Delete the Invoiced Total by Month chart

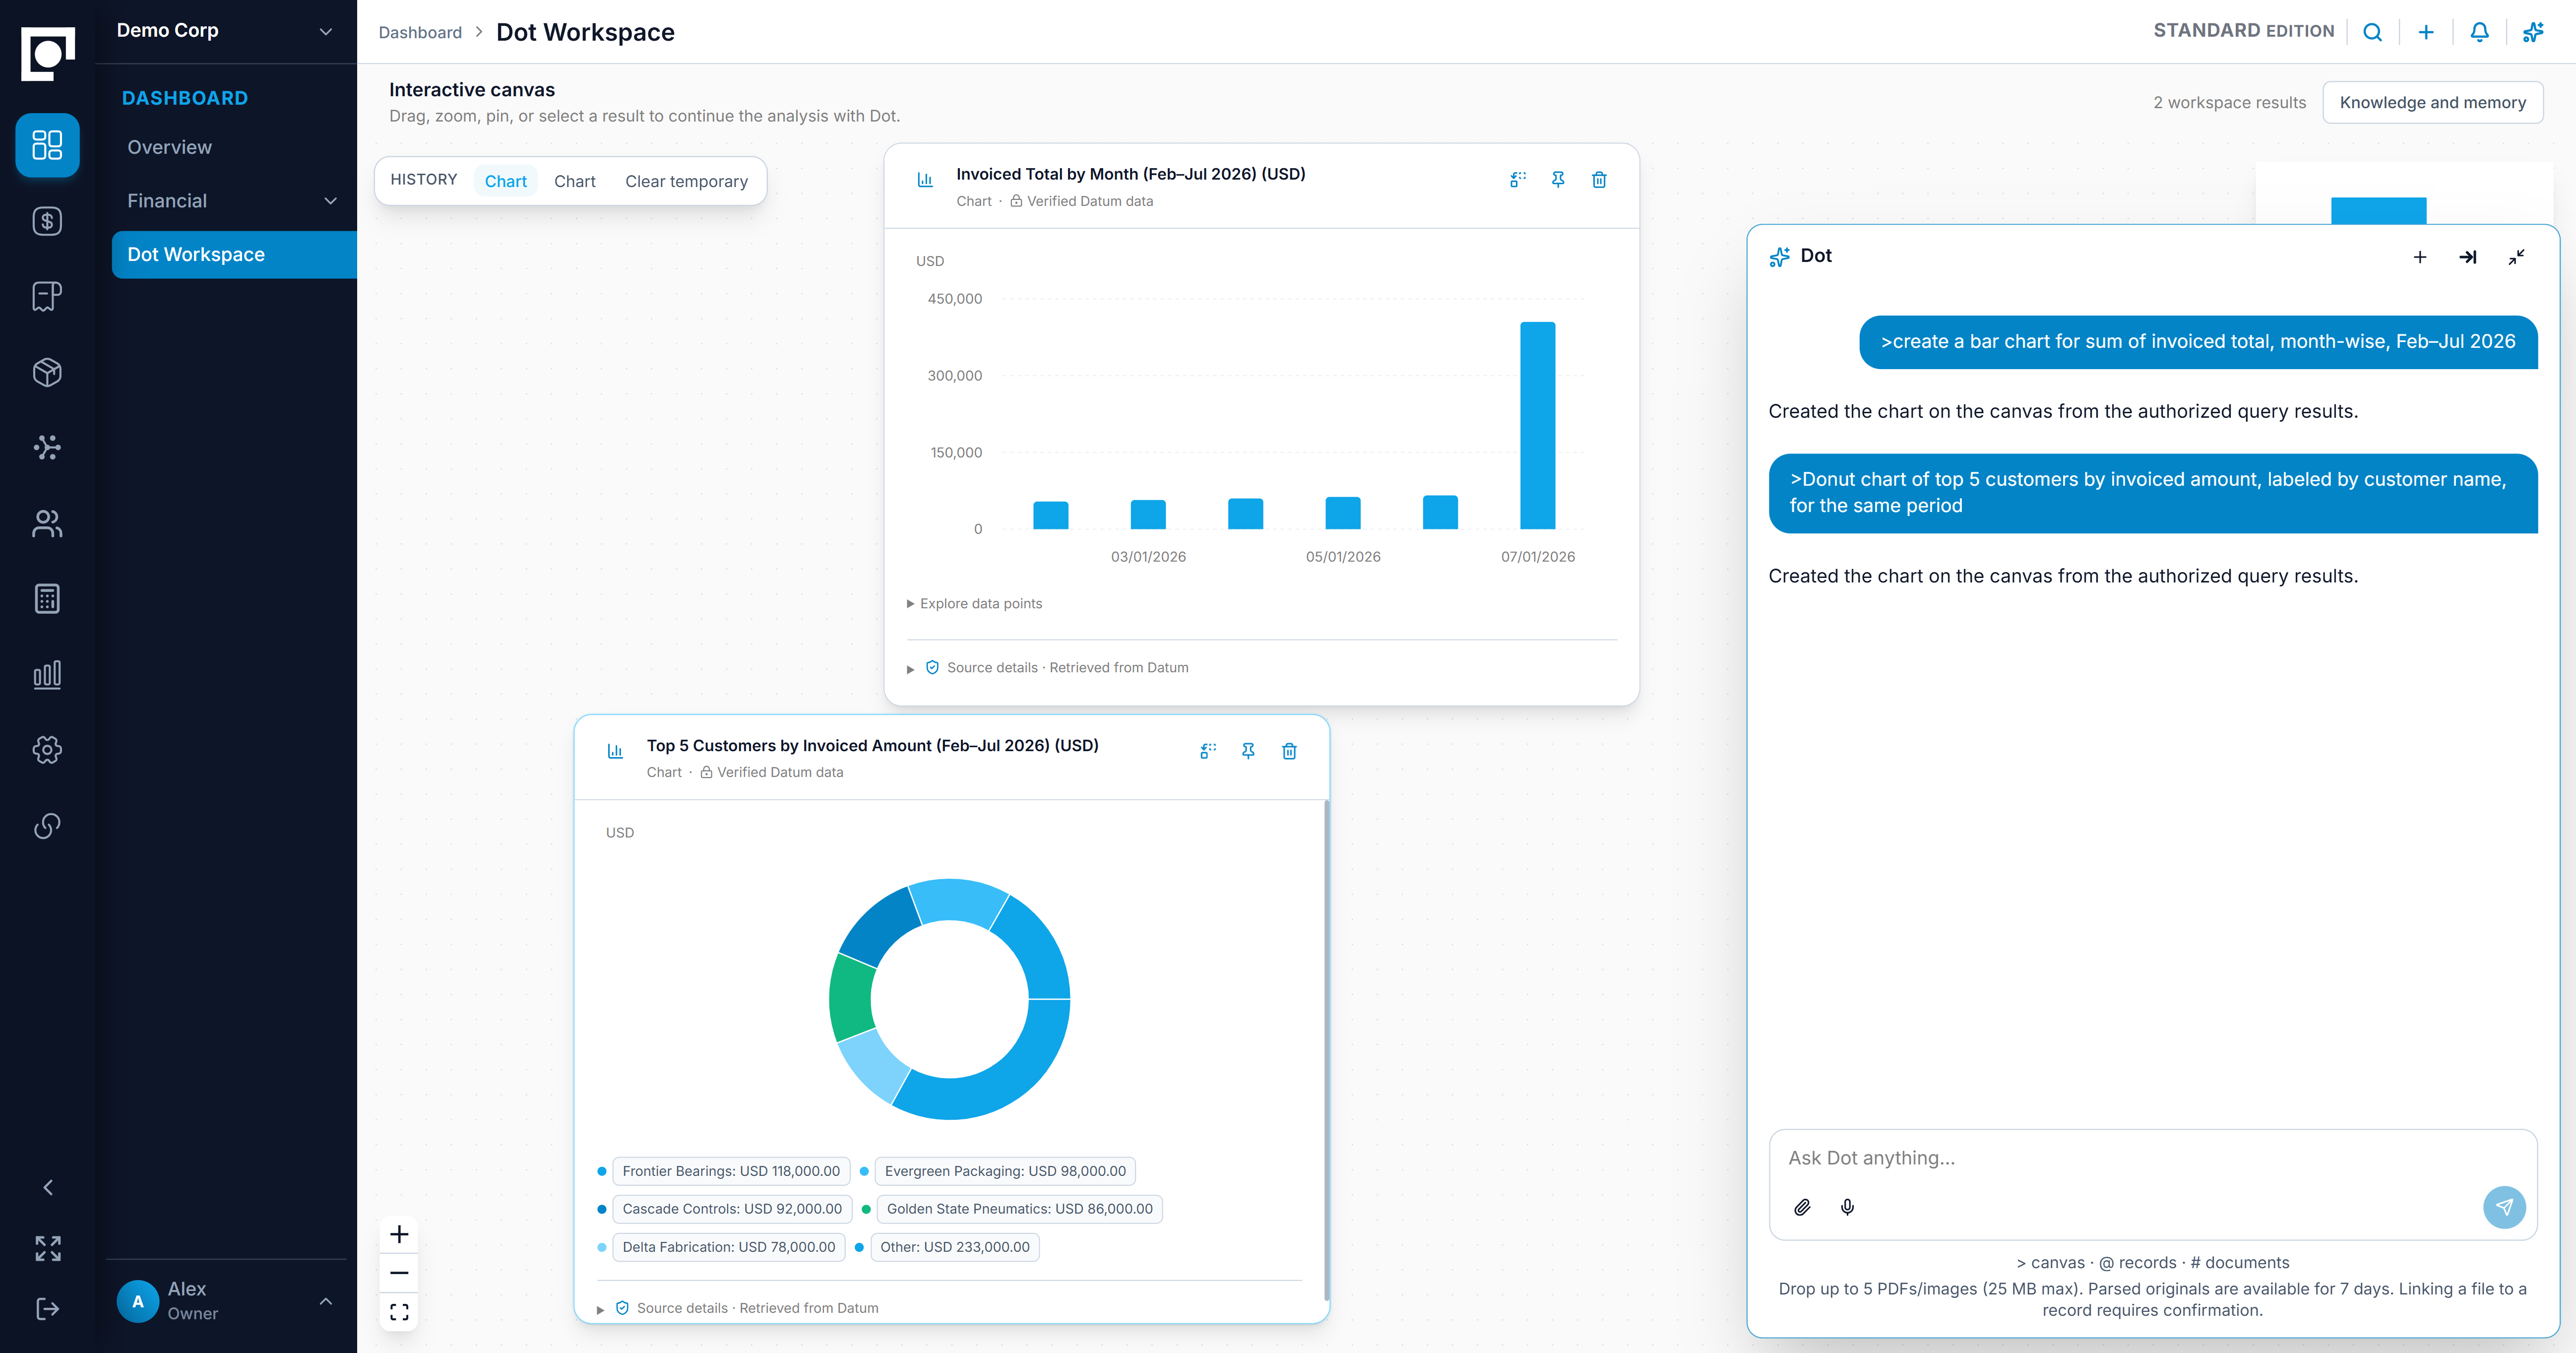pos(1599,180)
